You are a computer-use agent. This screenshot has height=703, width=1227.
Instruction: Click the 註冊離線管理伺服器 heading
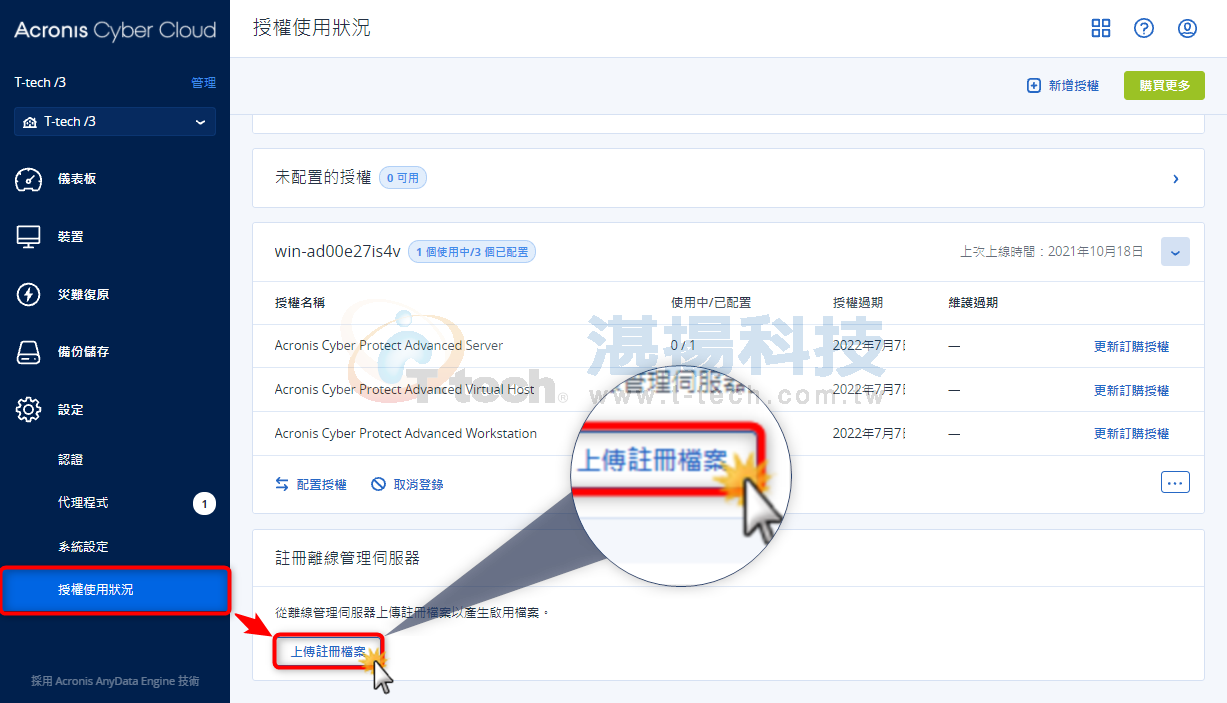tap(347, 557)
